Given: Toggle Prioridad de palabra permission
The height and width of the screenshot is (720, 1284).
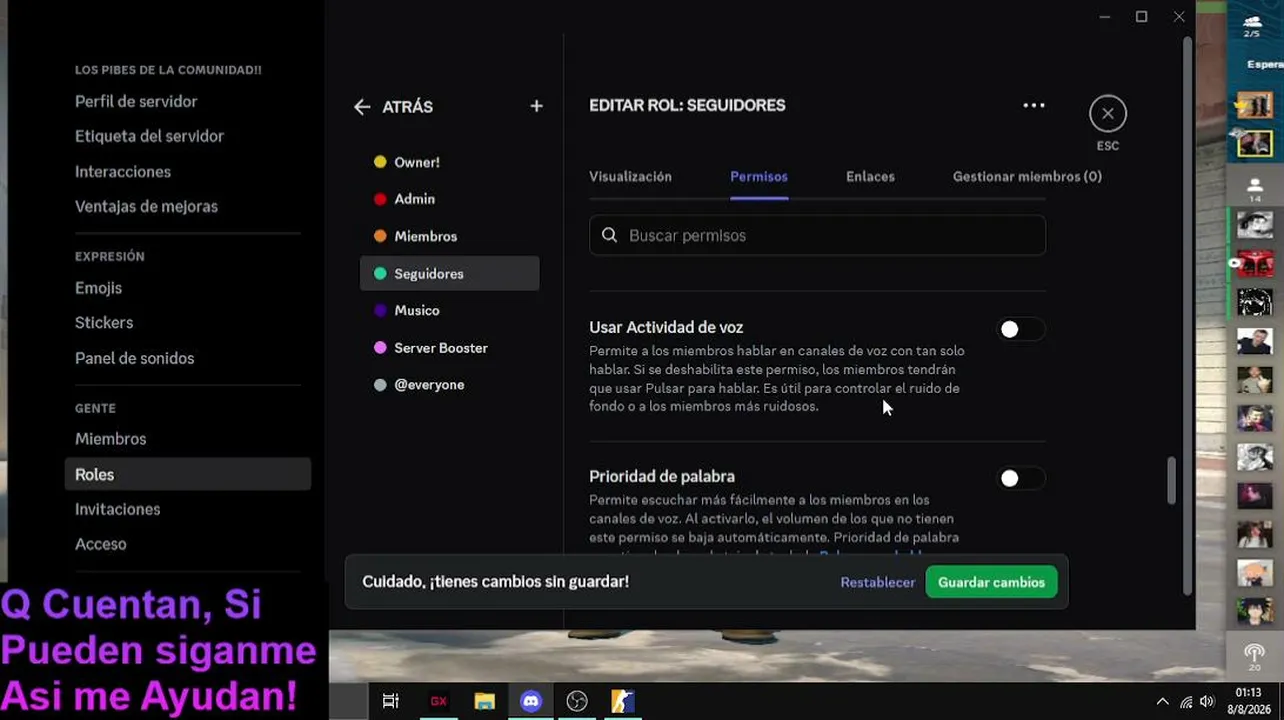Looking at the screenshot, I should pos(1021,478).
